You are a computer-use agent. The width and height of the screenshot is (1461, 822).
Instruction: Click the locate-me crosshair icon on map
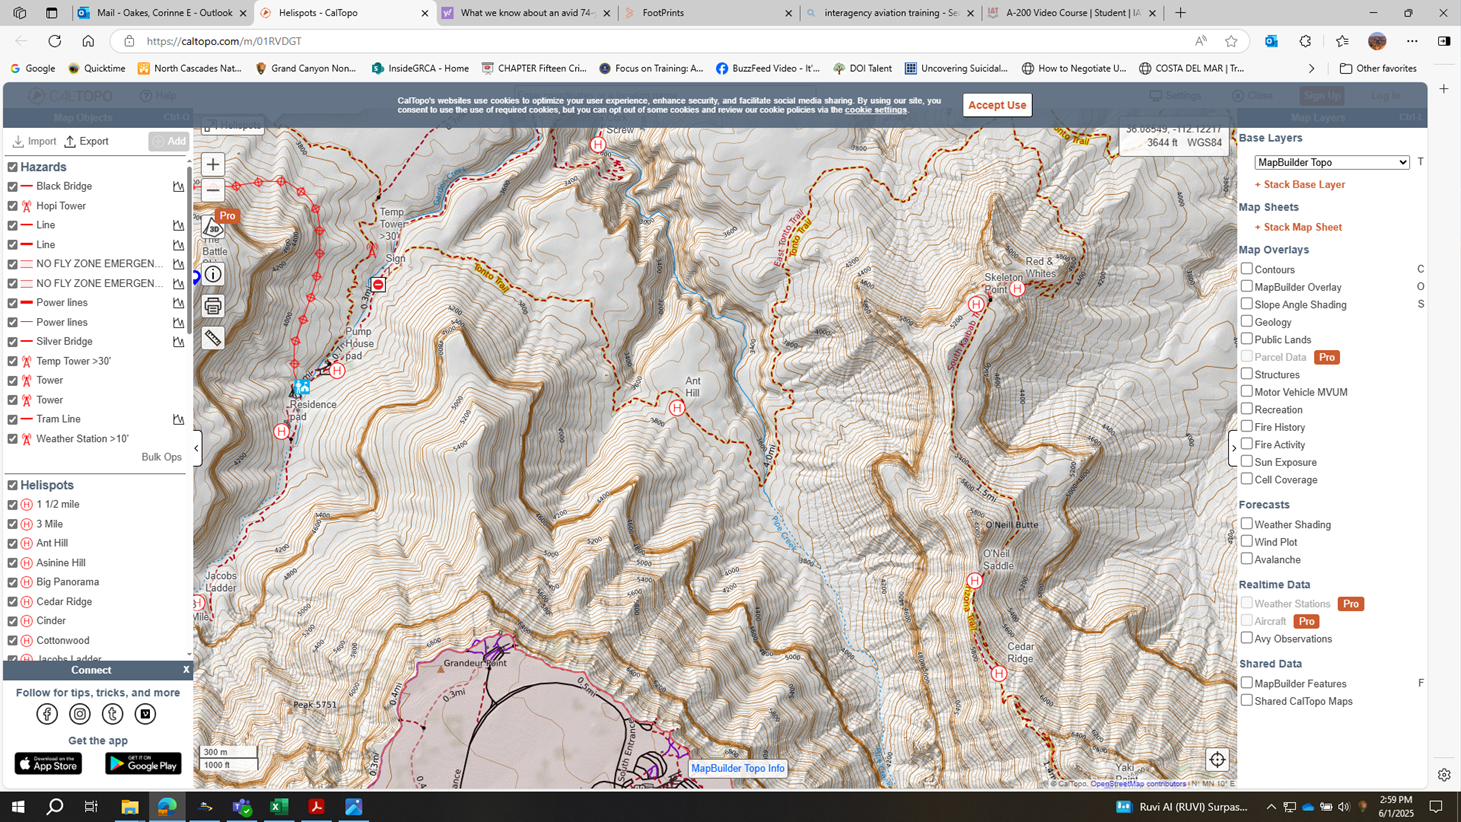point(1217,760)
